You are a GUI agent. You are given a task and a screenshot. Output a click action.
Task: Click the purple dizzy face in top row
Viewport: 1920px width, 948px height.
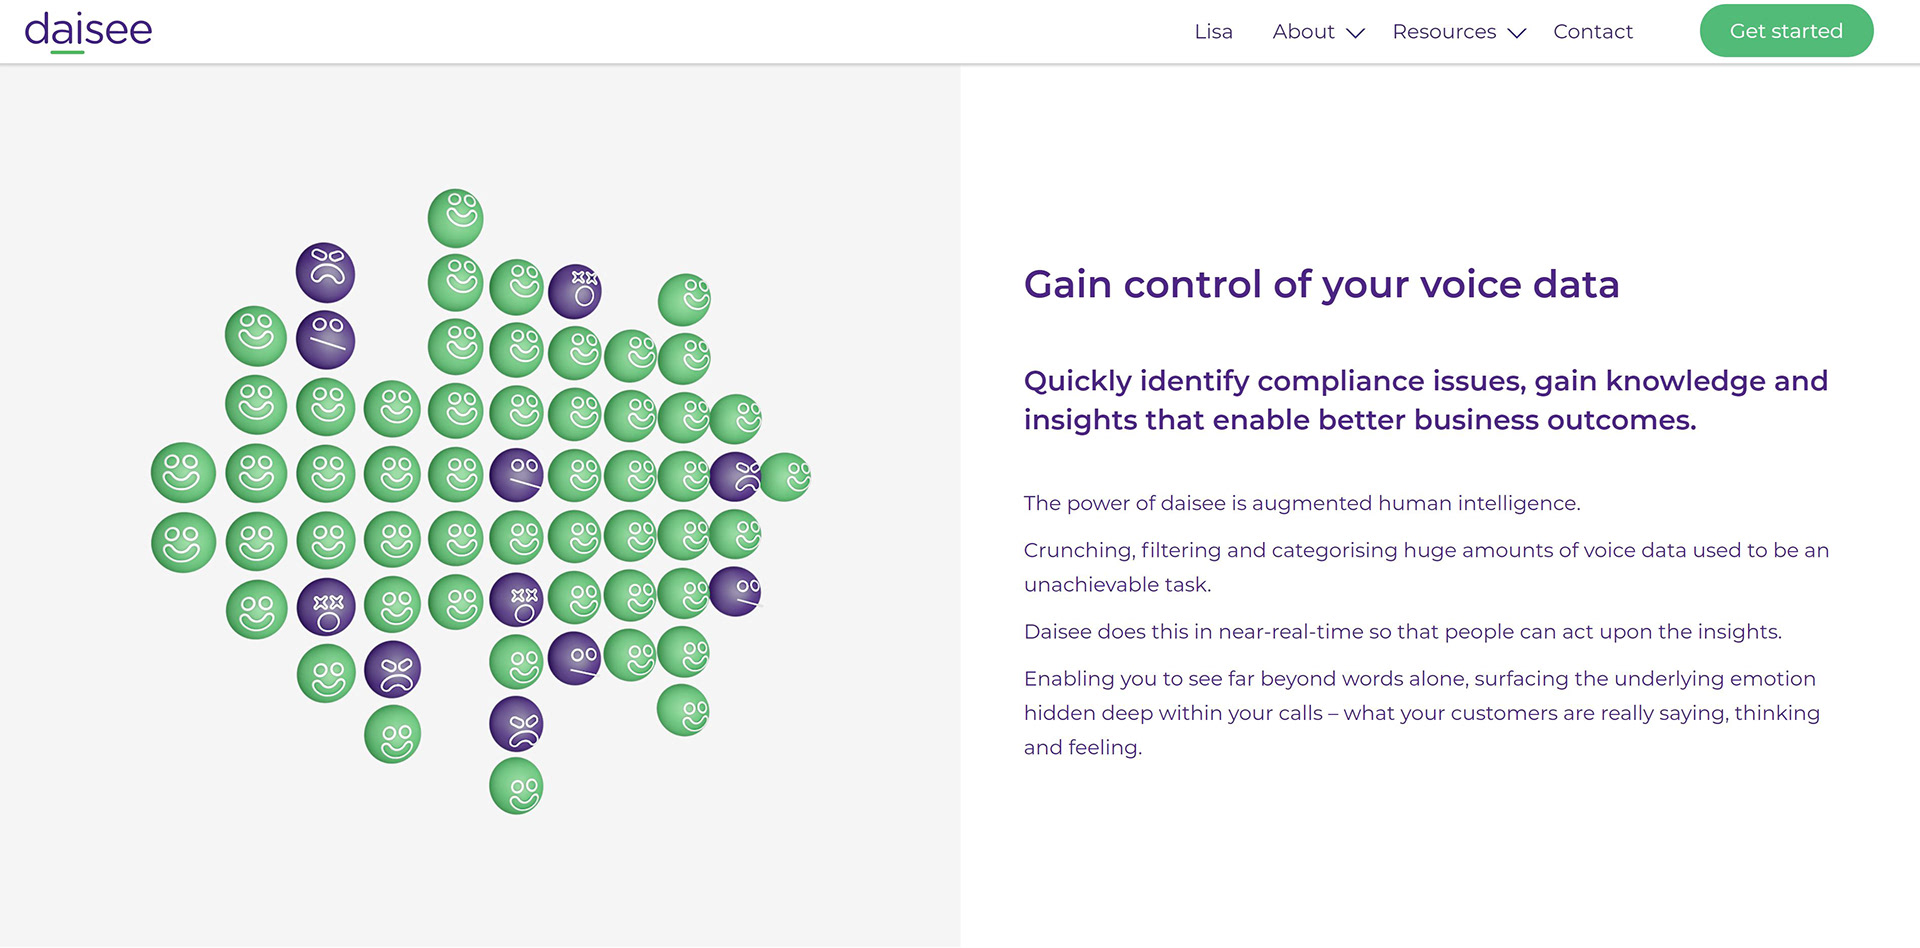(x=575, y=292)
